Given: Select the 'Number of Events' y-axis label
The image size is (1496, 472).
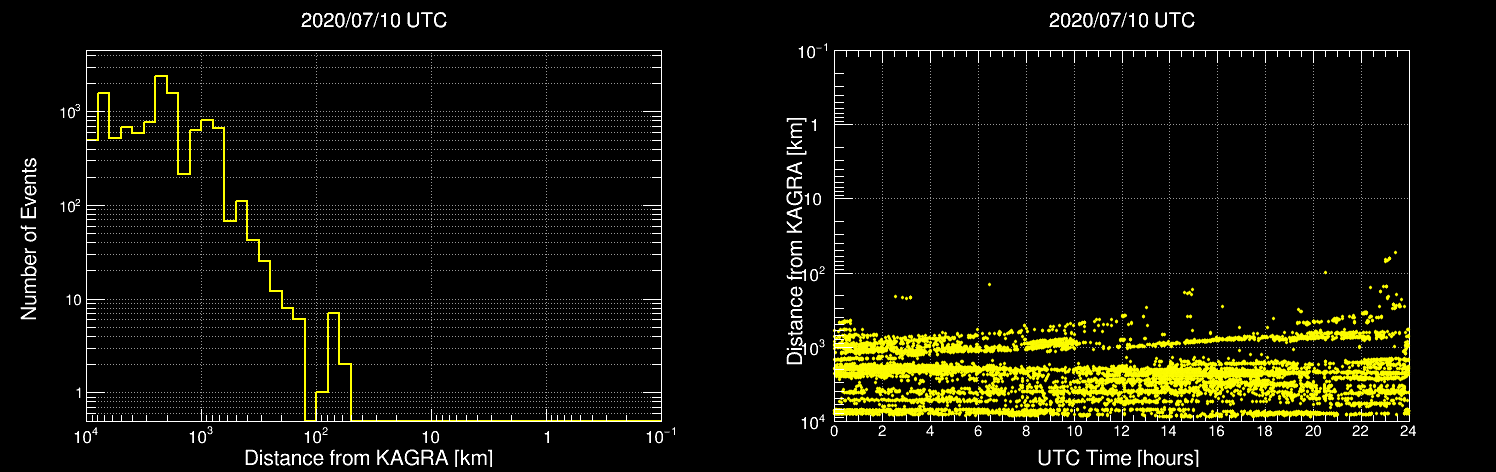Looking at the screenshot, I should (x=29, y=237).
